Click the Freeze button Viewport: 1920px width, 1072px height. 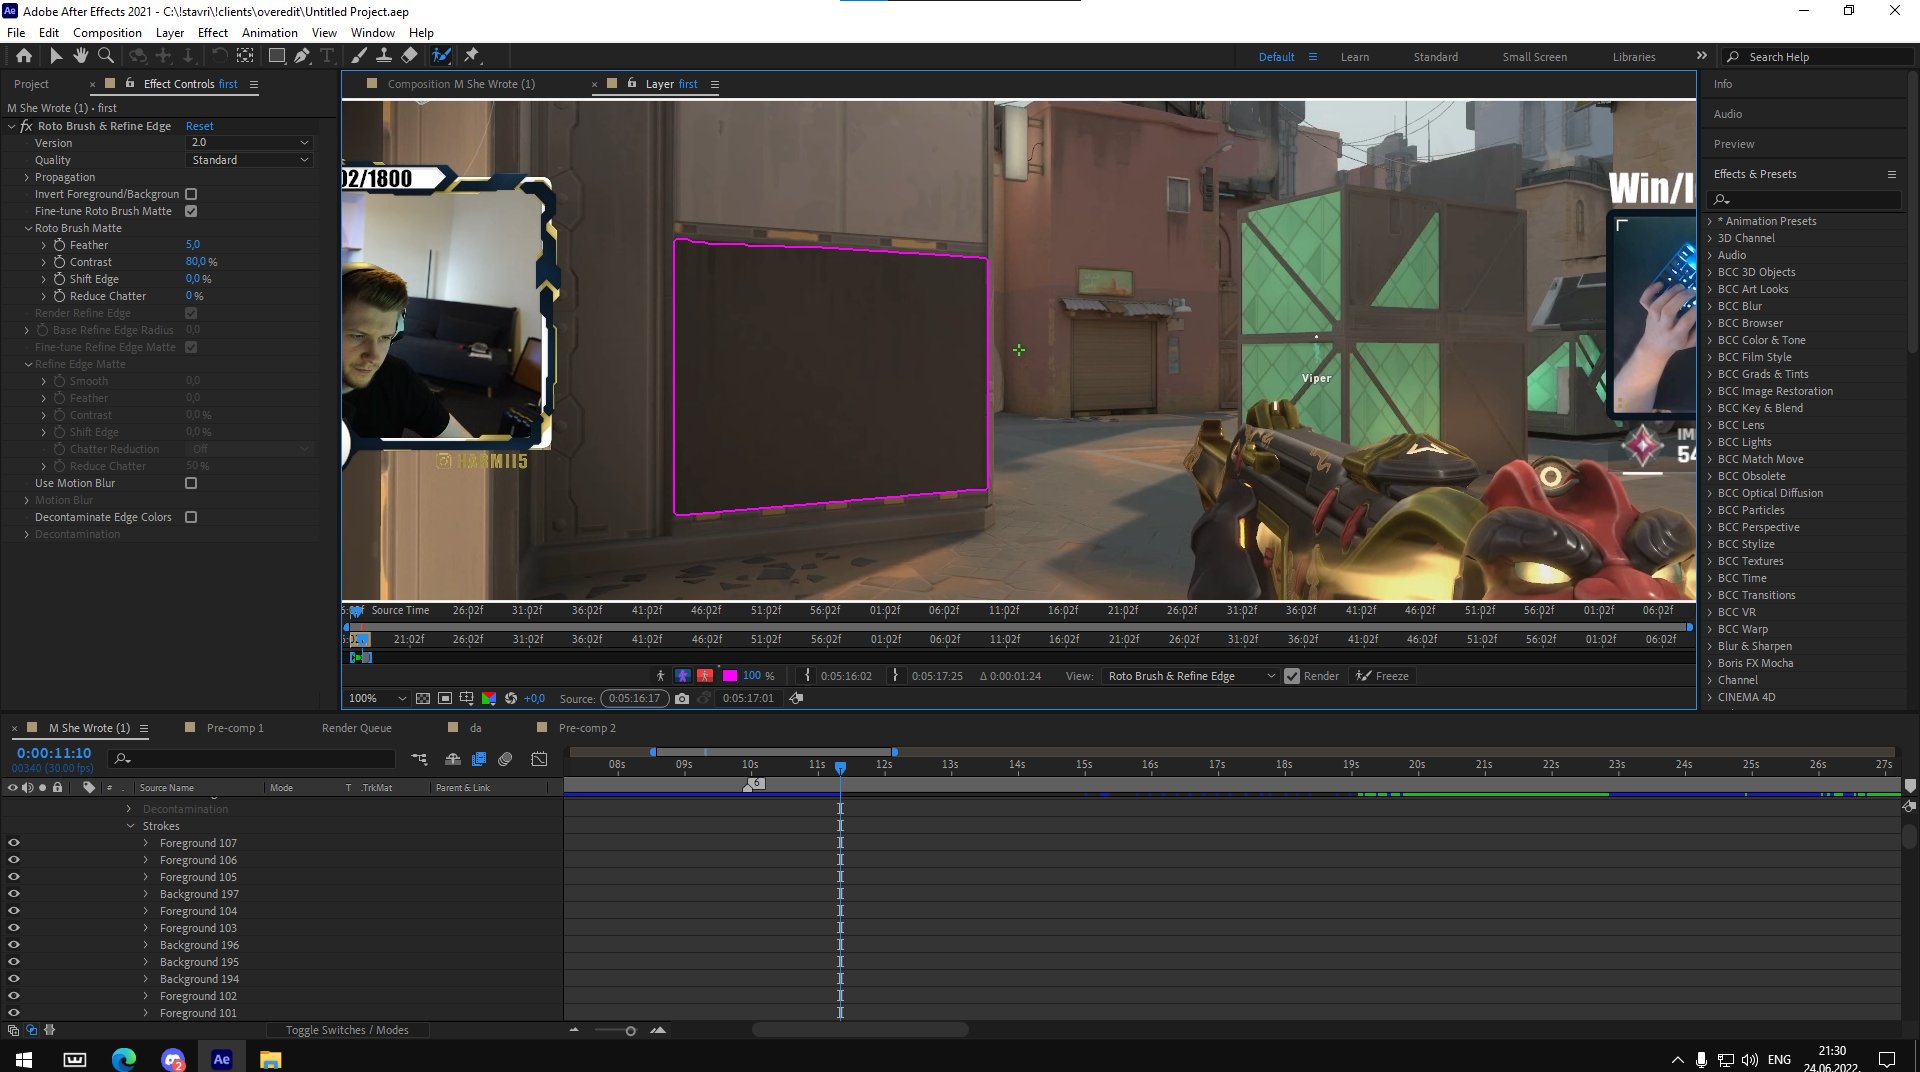(x=1382, y=676)
